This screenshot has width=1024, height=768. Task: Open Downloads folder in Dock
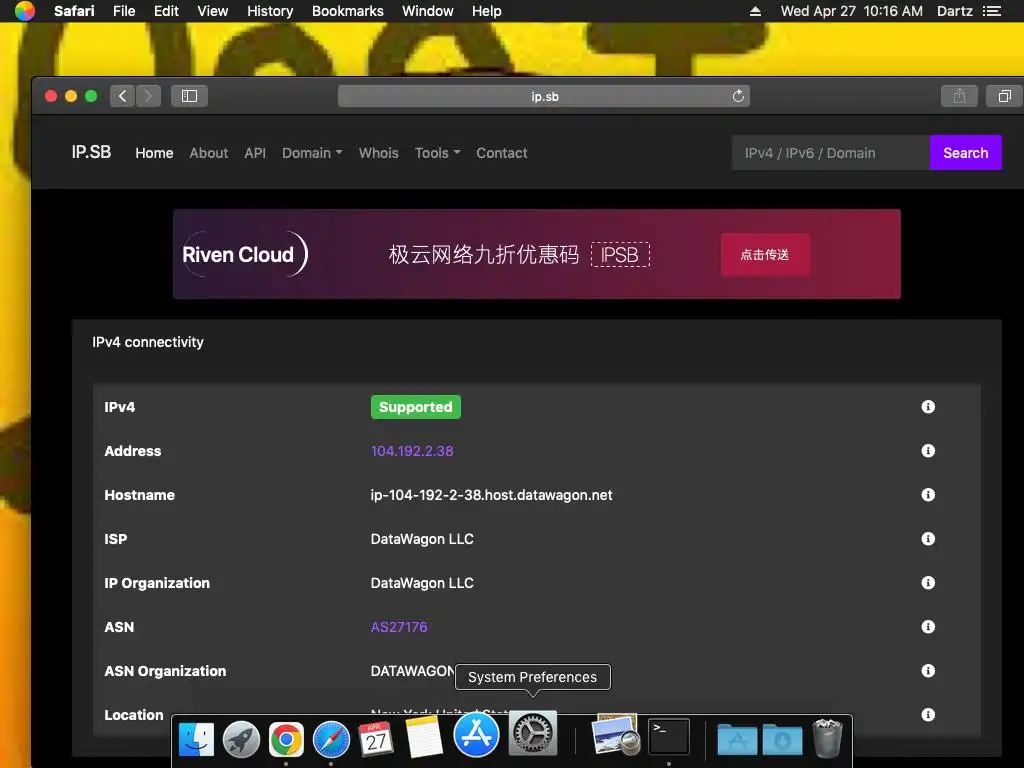tap(782, 739)
